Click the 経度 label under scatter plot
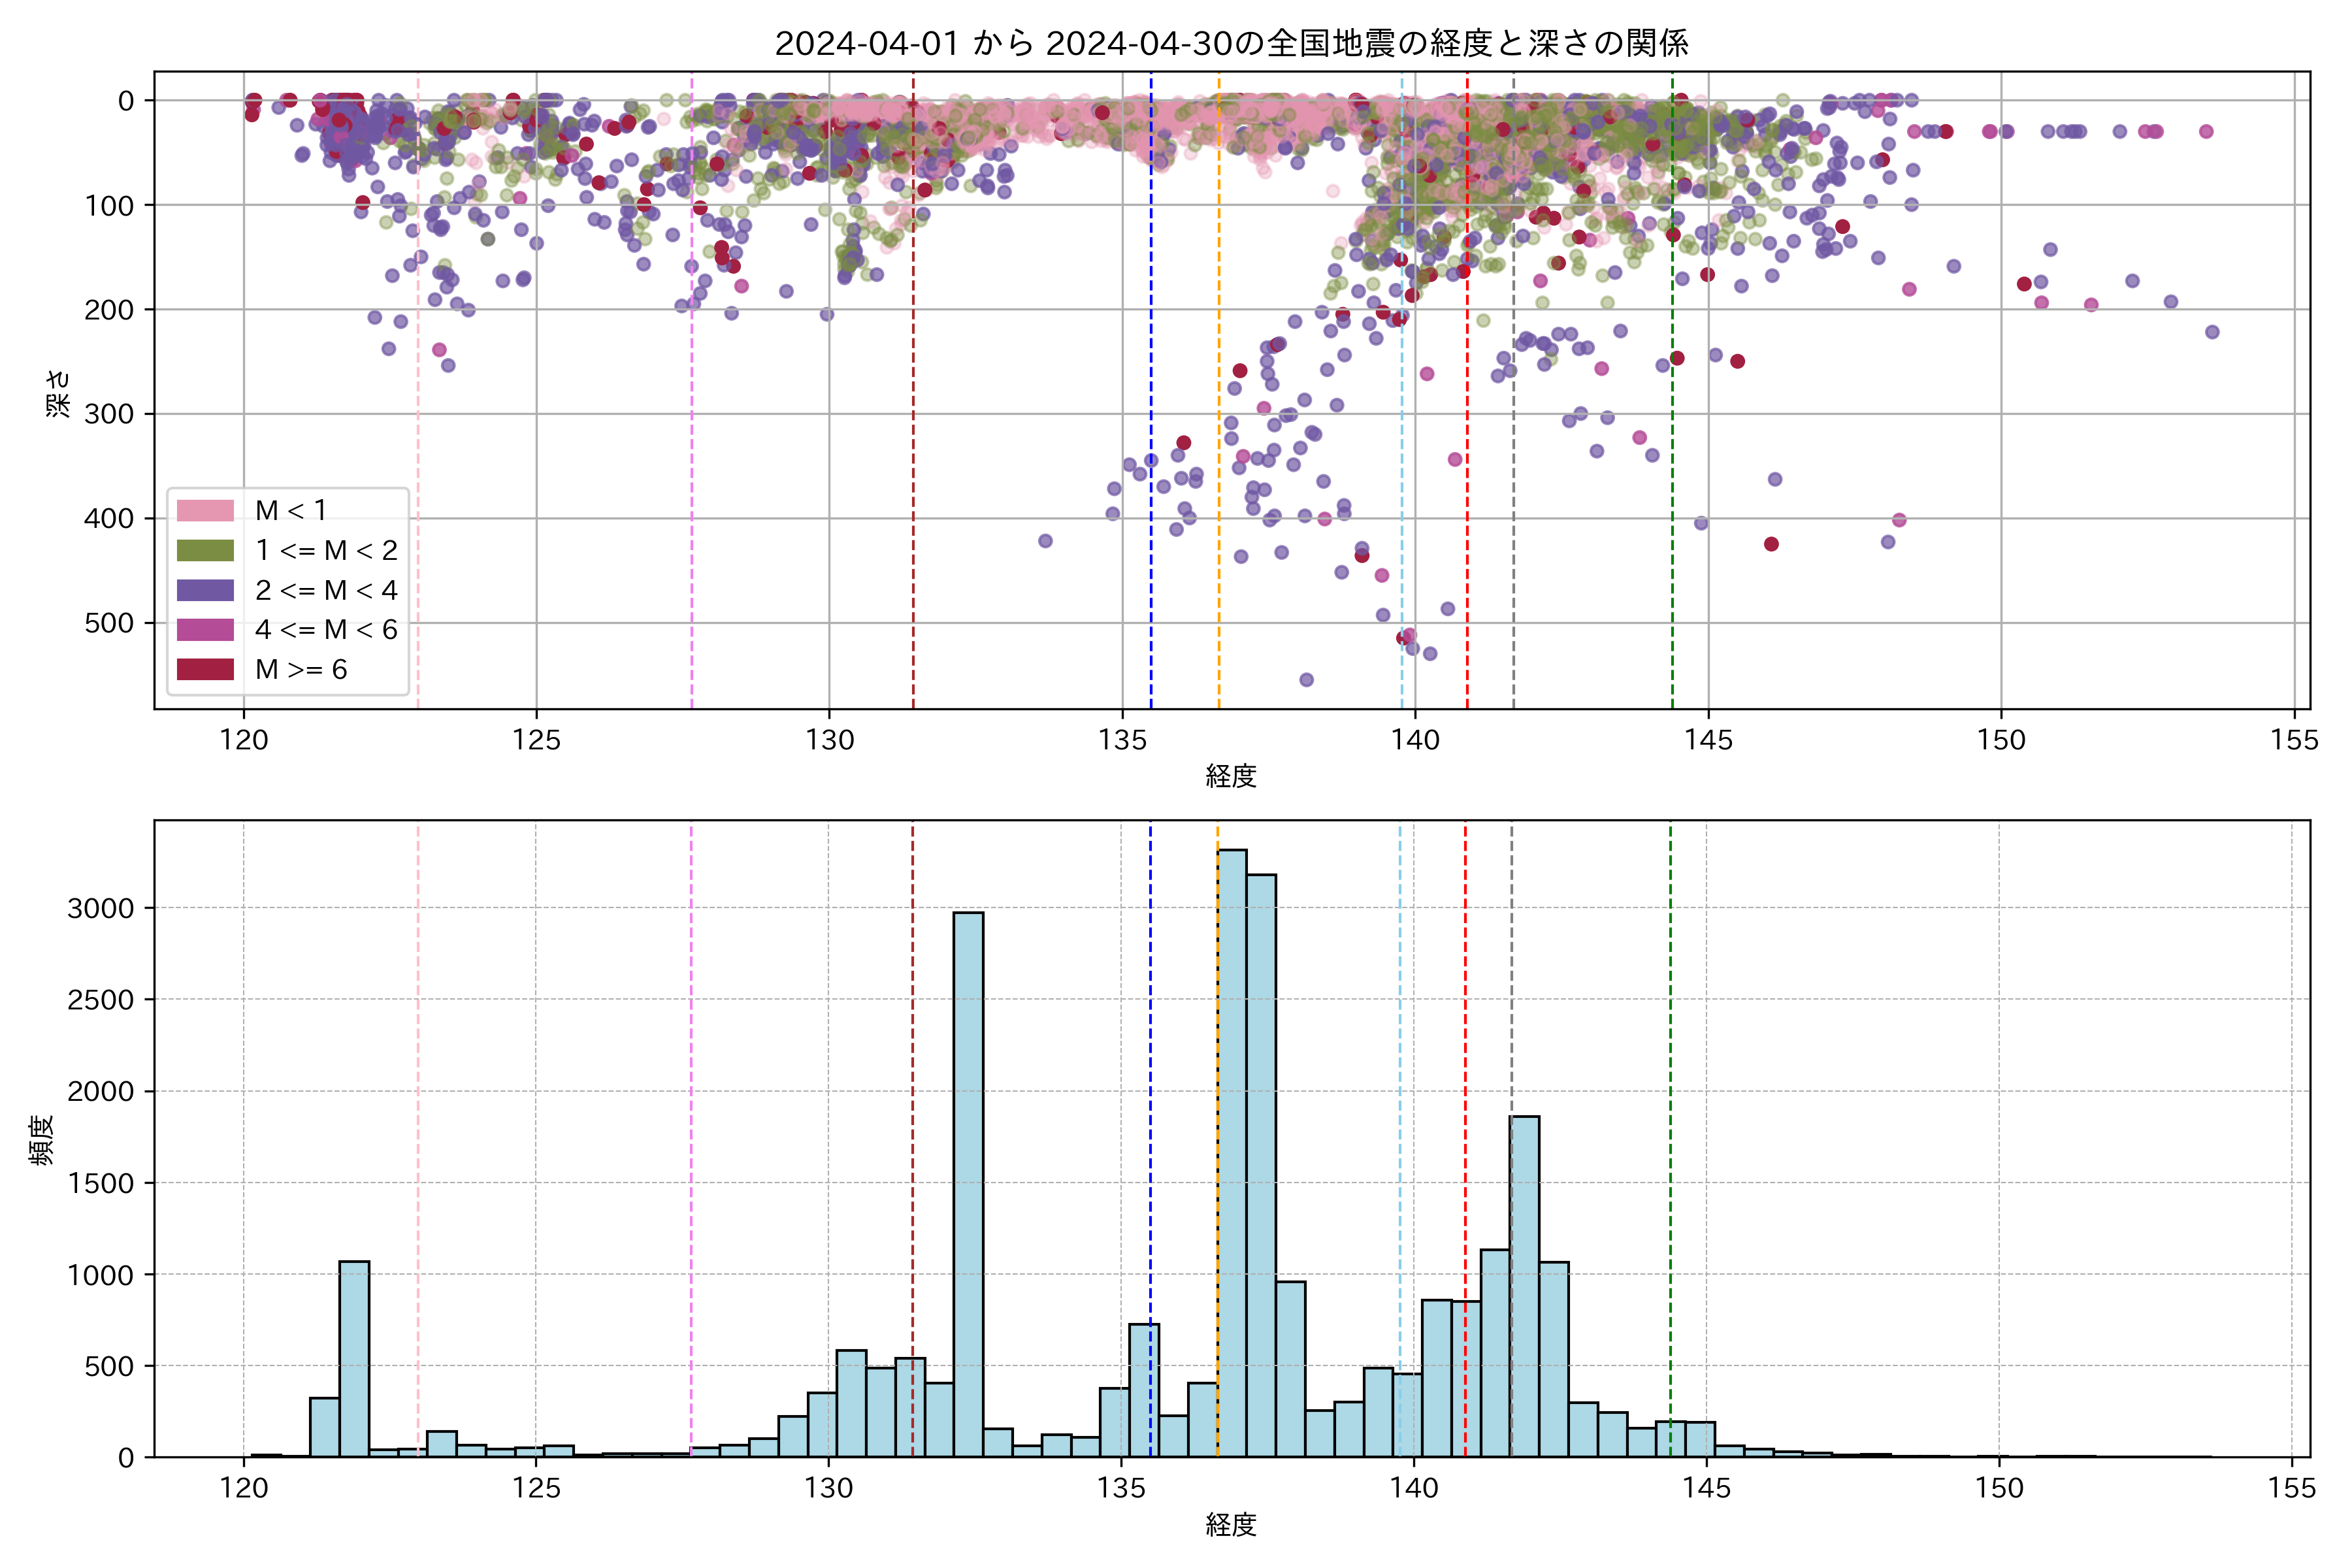Viewport: 2352px width, 1568px height. click(1231, 776)
